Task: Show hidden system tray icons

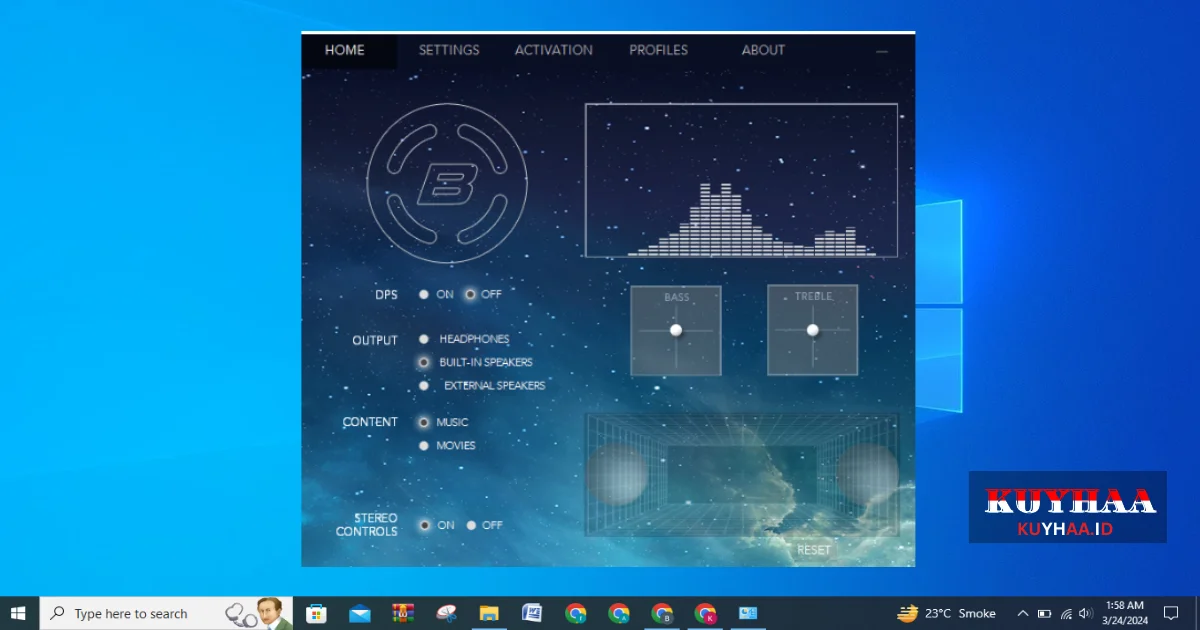Action: [x=1022, y=613]
